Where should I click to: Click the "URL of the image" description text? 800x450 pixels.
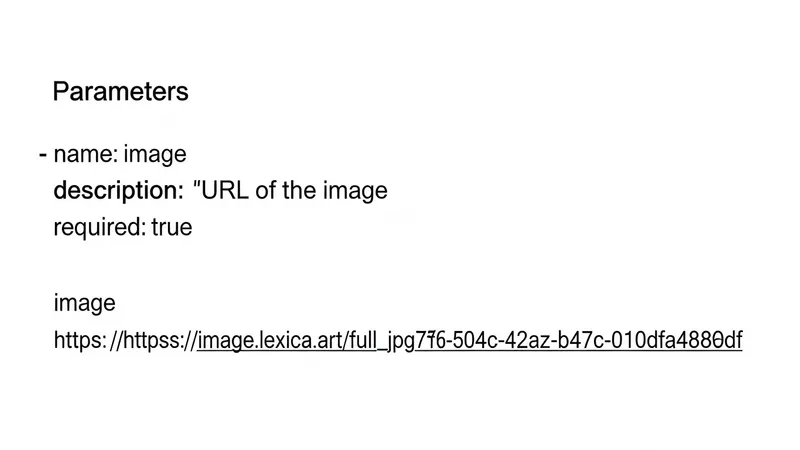[295, 190]
